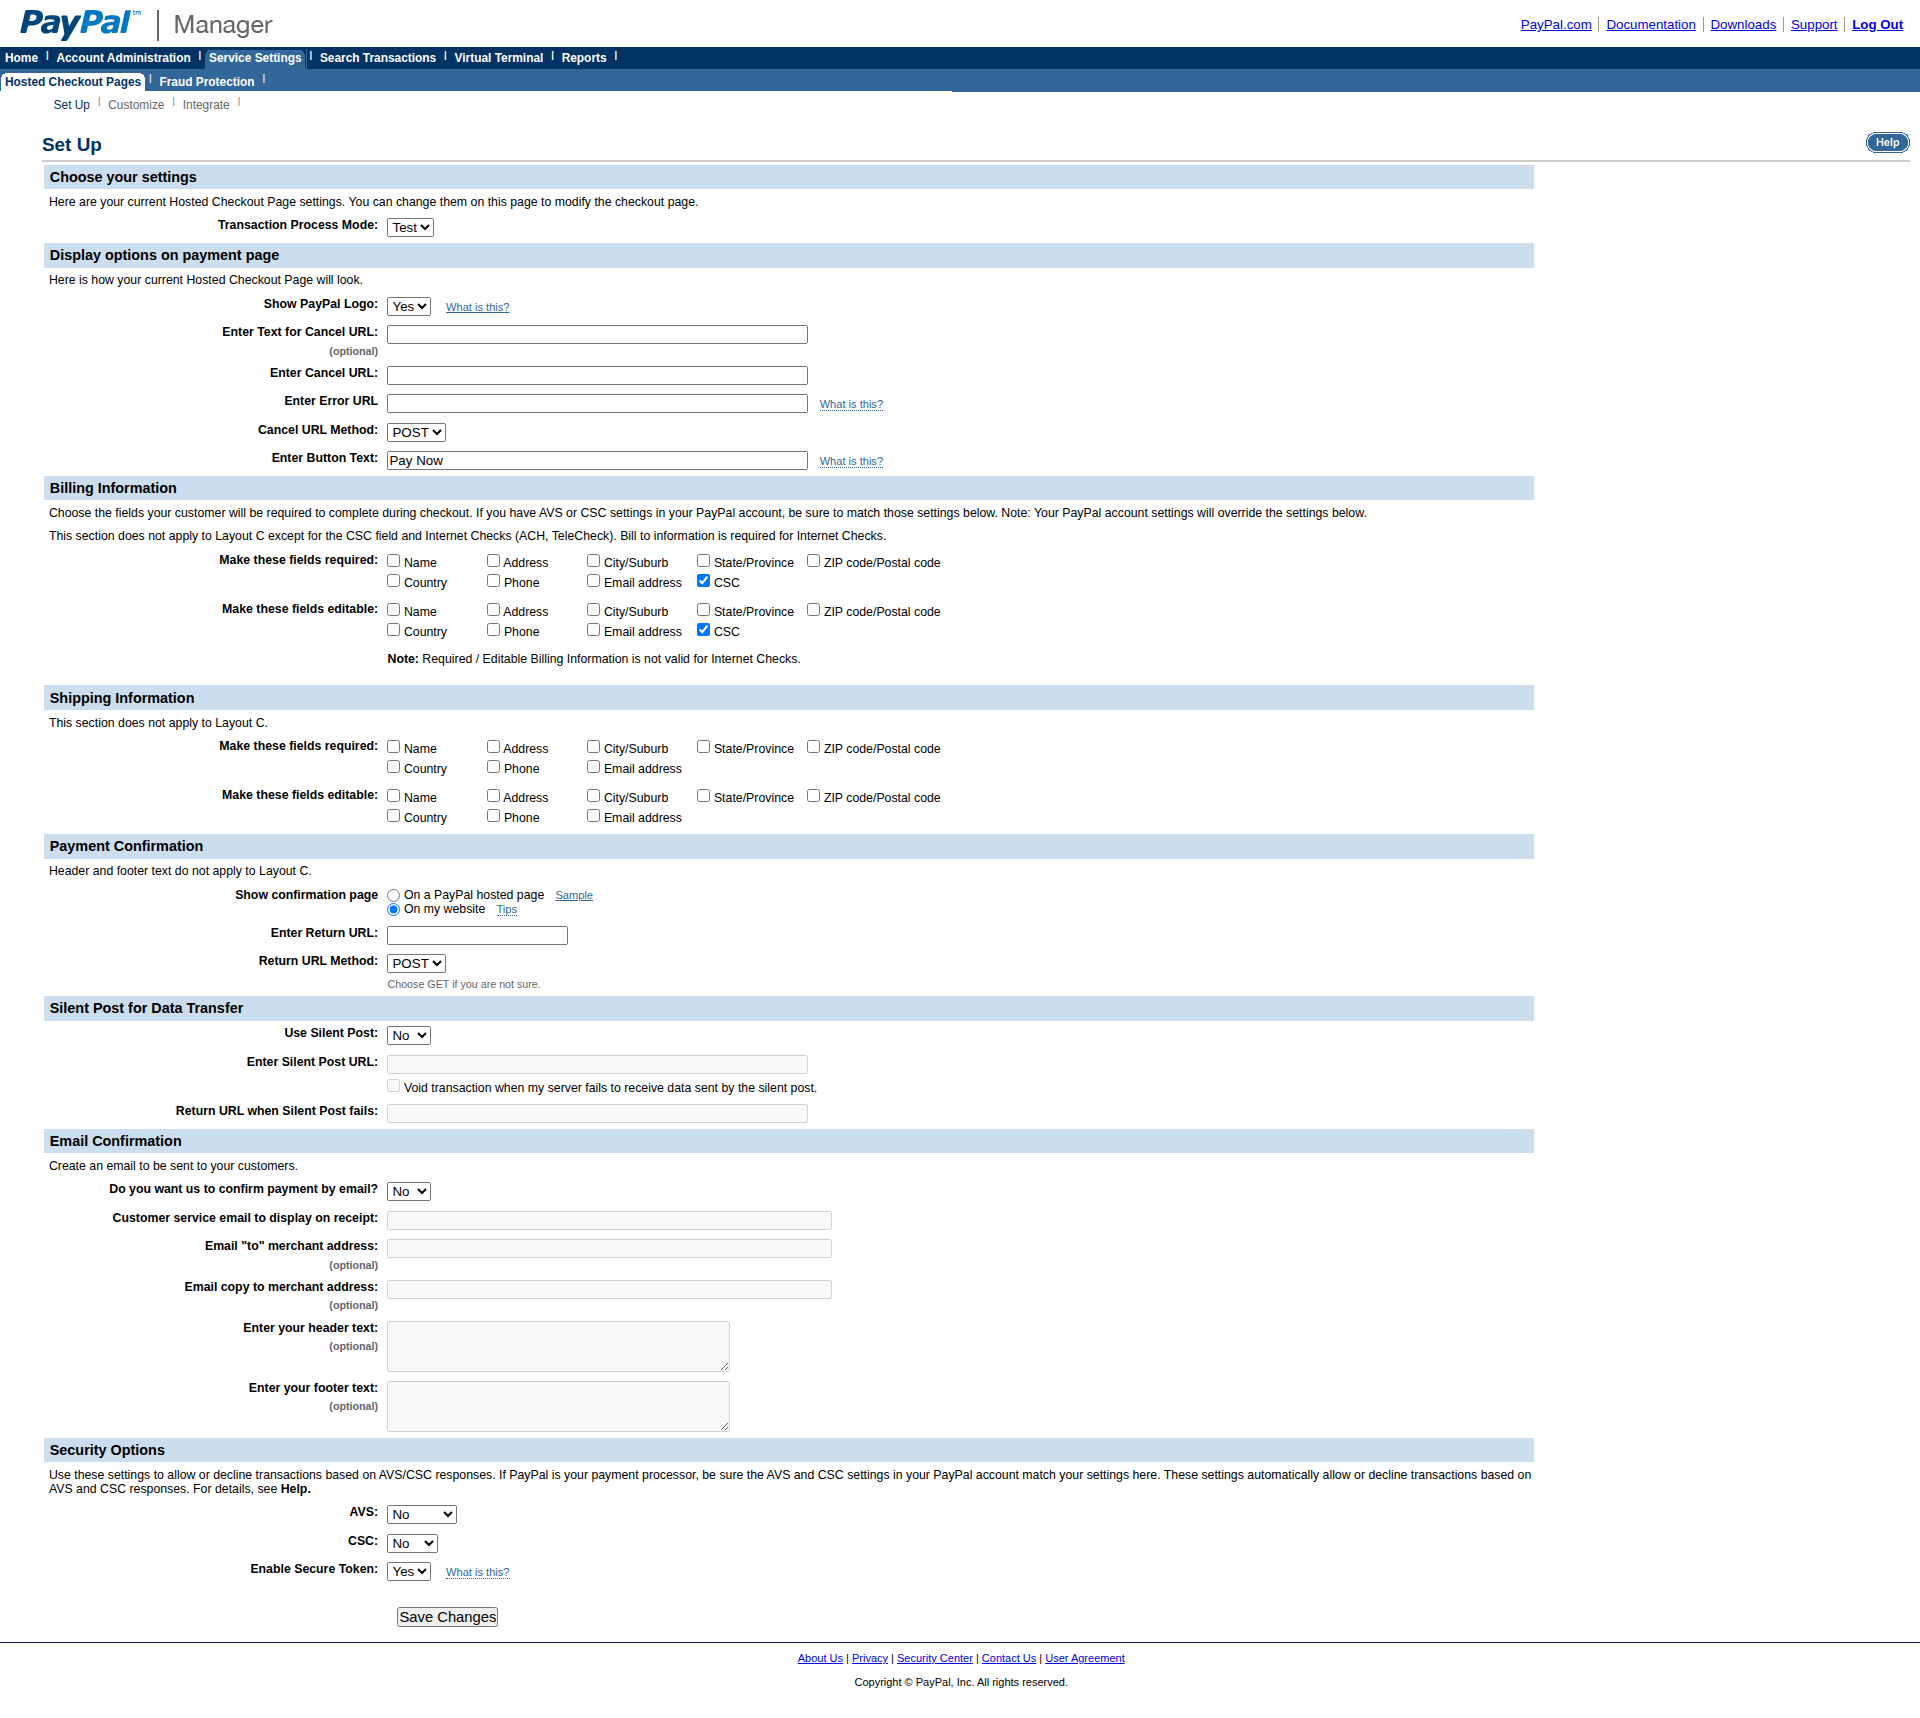The height and width of the screenshot is (1718, 1920).
Task: Check shipping required Email address checkbox
Action: point(594,767)
